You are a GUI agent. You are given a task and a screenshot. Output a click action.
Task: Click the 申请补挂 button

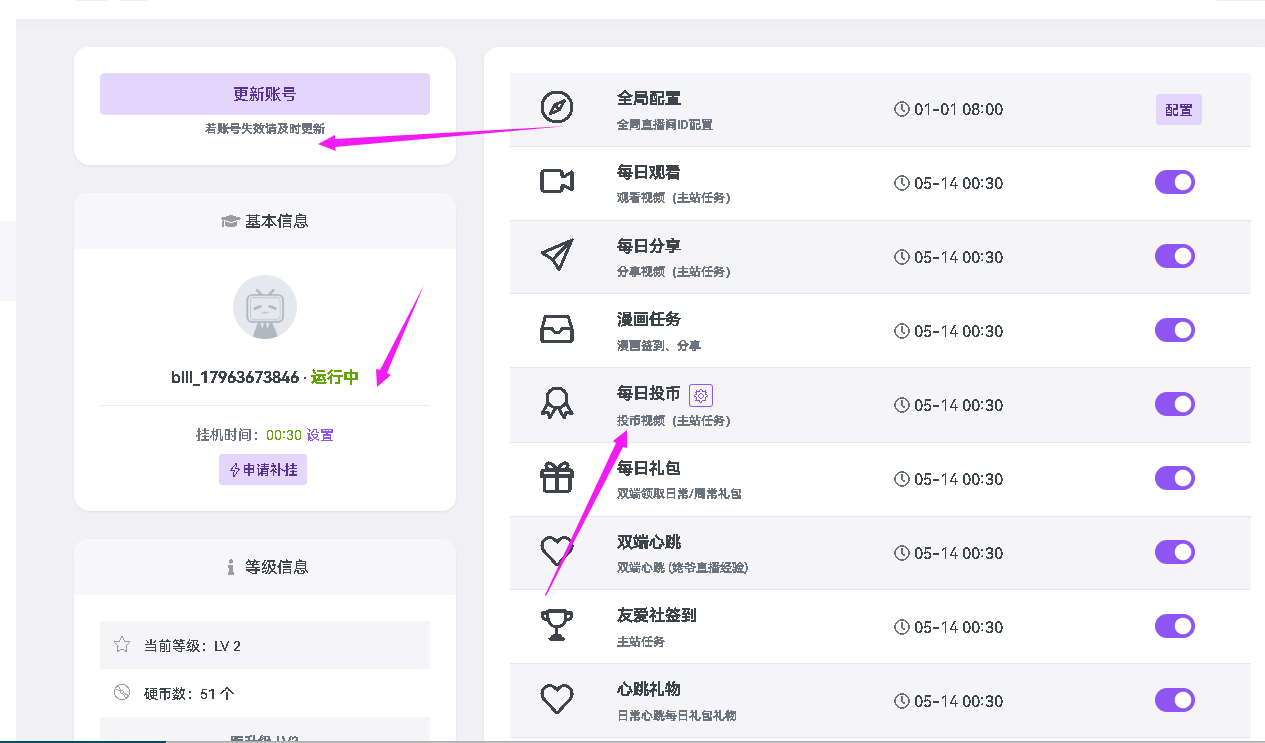click(263, 469)
